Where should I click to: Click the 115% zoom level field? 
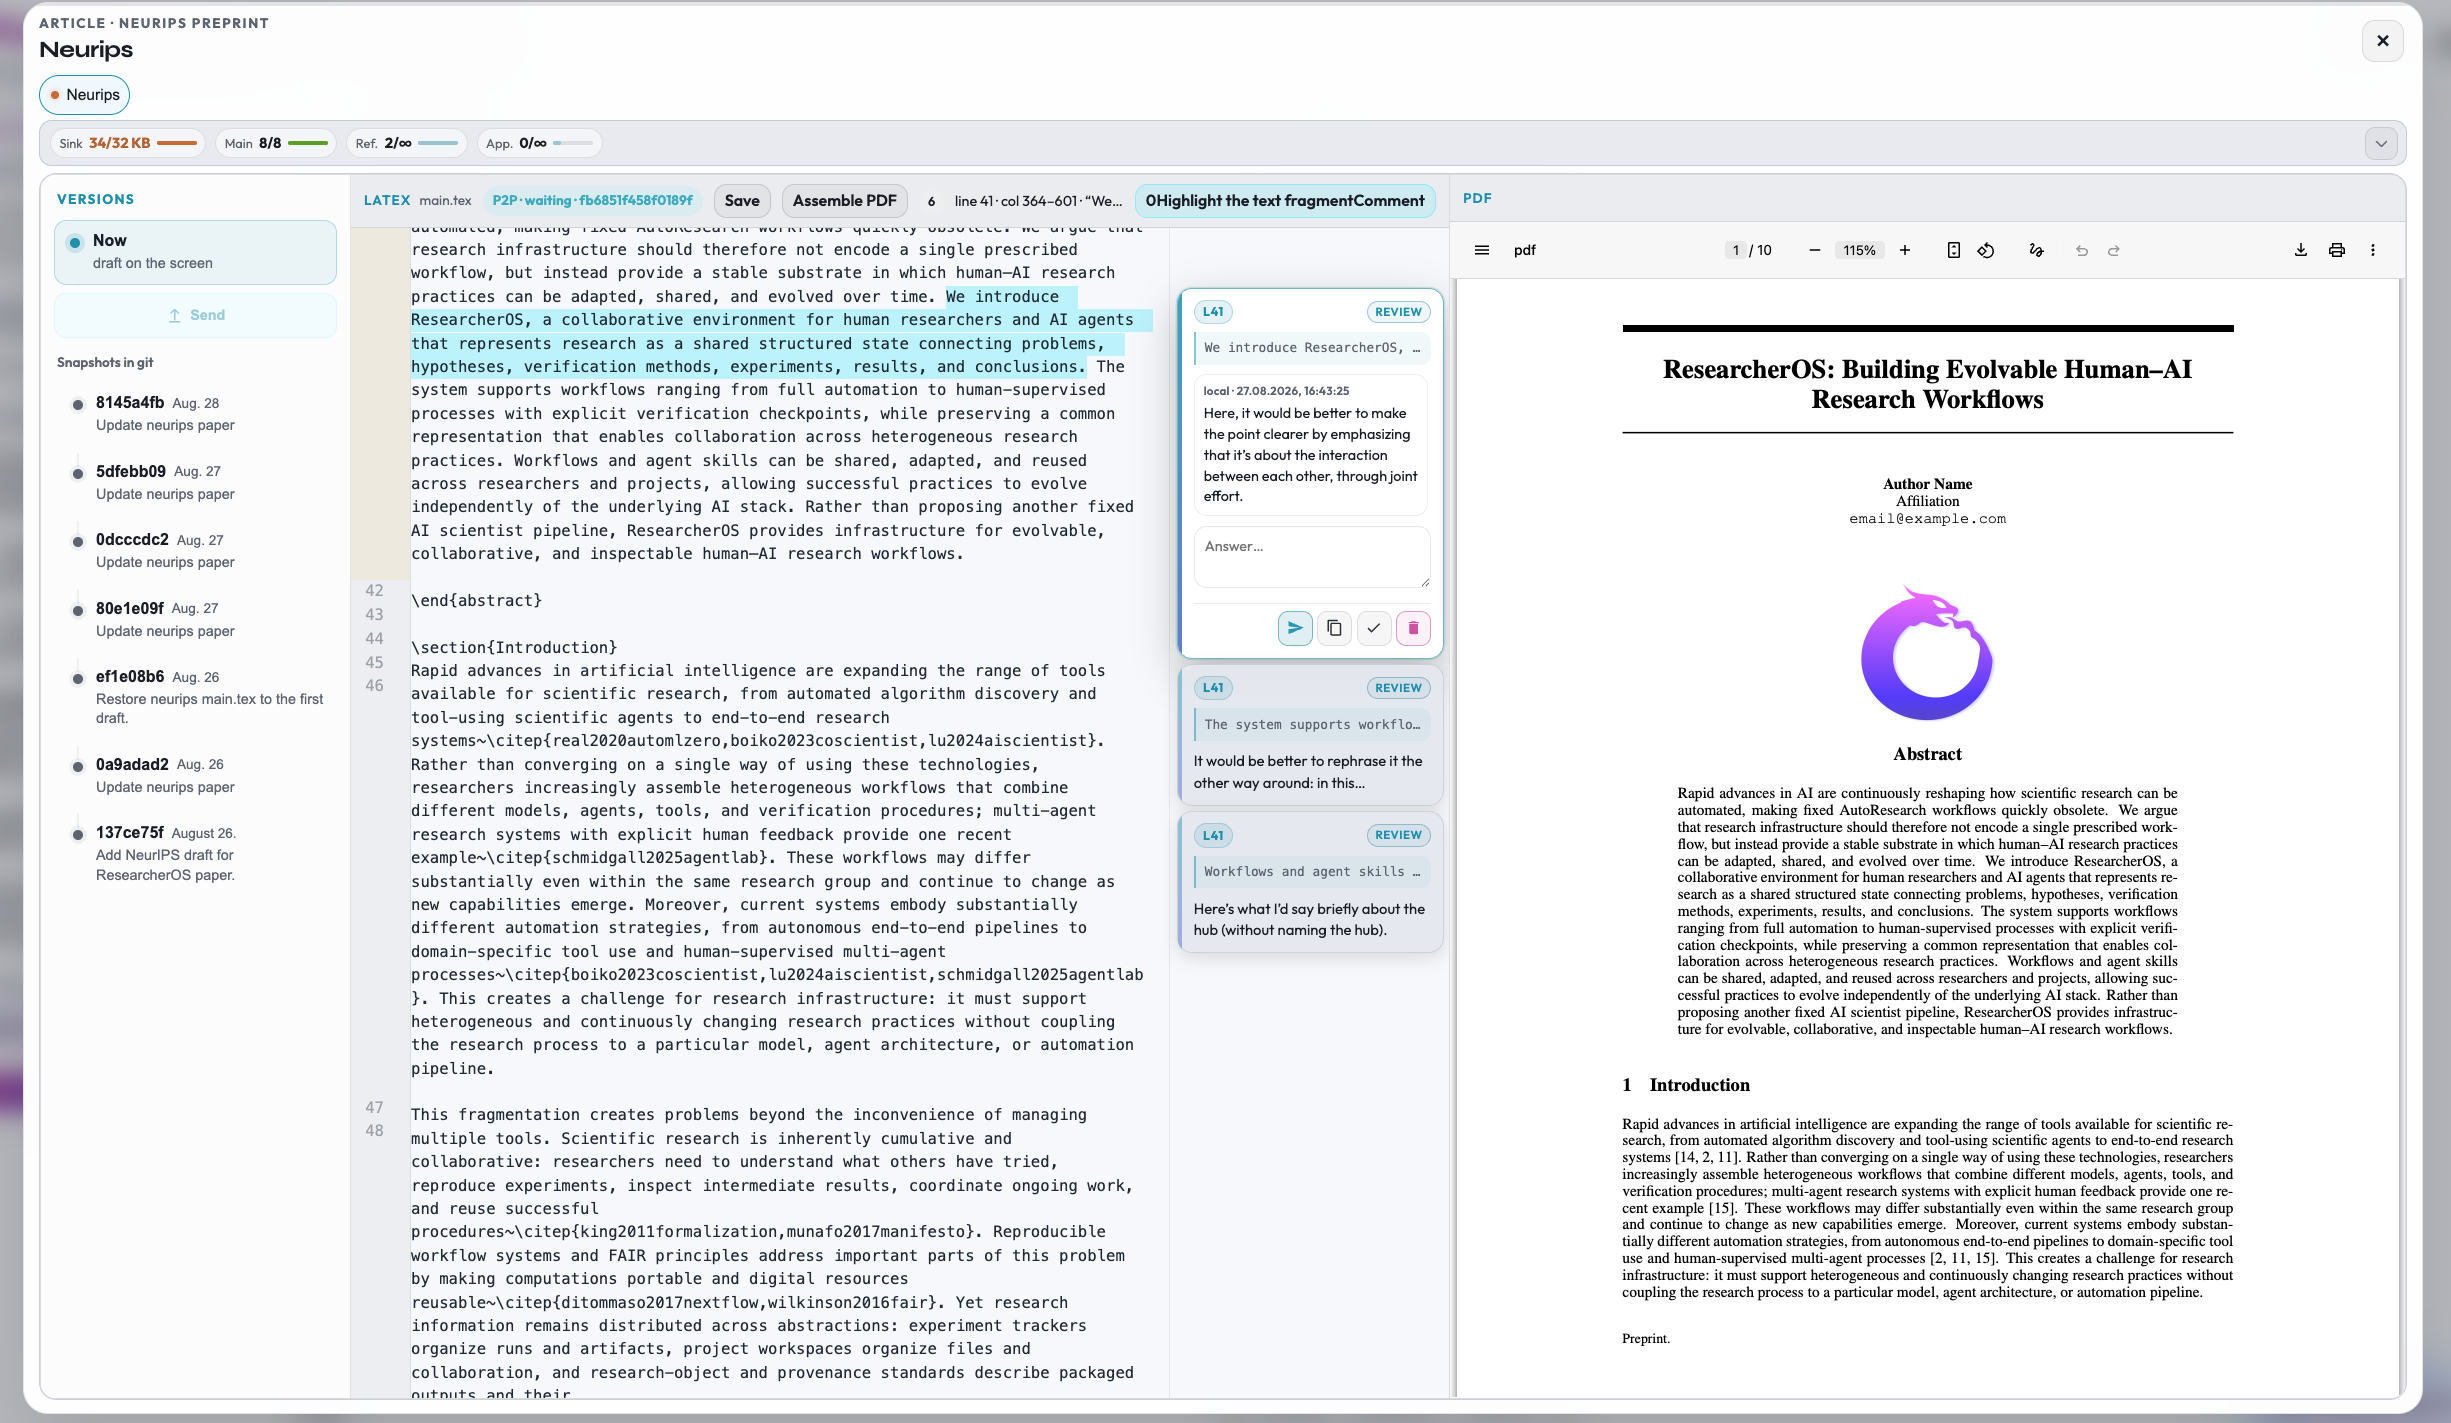pyautogui.click(x=1859, y=250)
